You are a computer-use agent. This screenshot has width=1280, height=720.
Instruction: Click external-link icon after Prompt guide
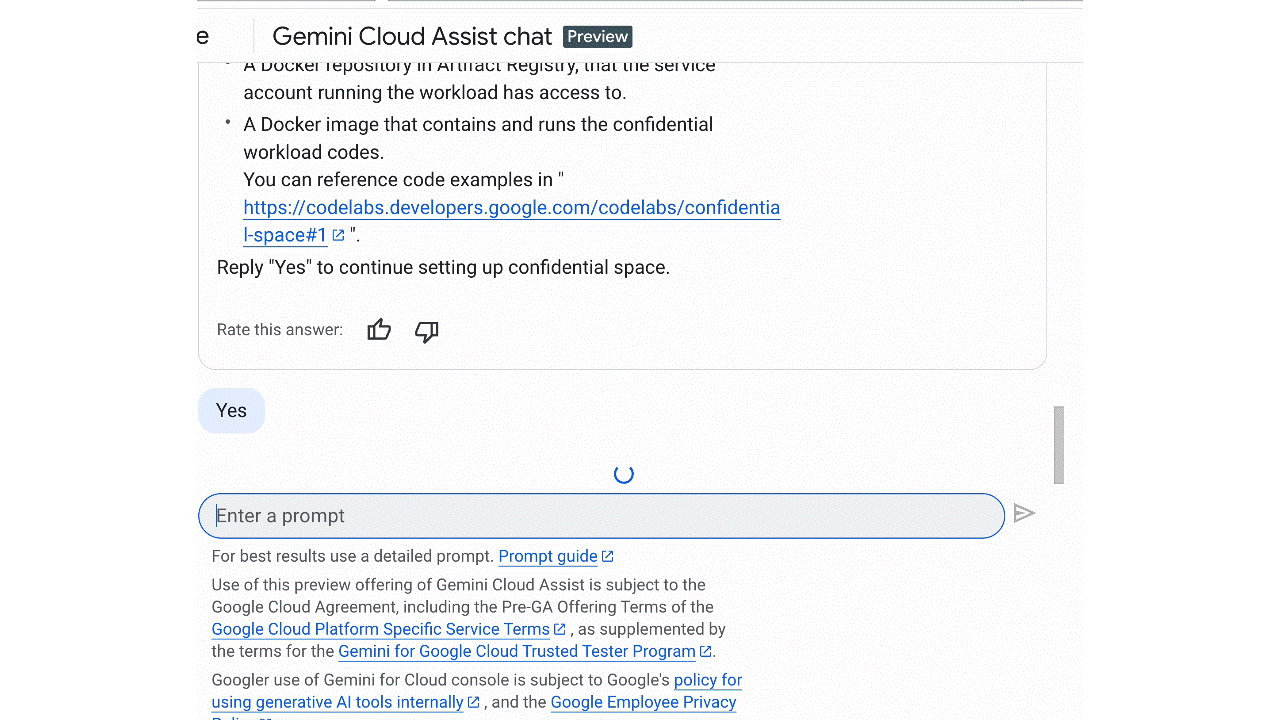point(608,557)
